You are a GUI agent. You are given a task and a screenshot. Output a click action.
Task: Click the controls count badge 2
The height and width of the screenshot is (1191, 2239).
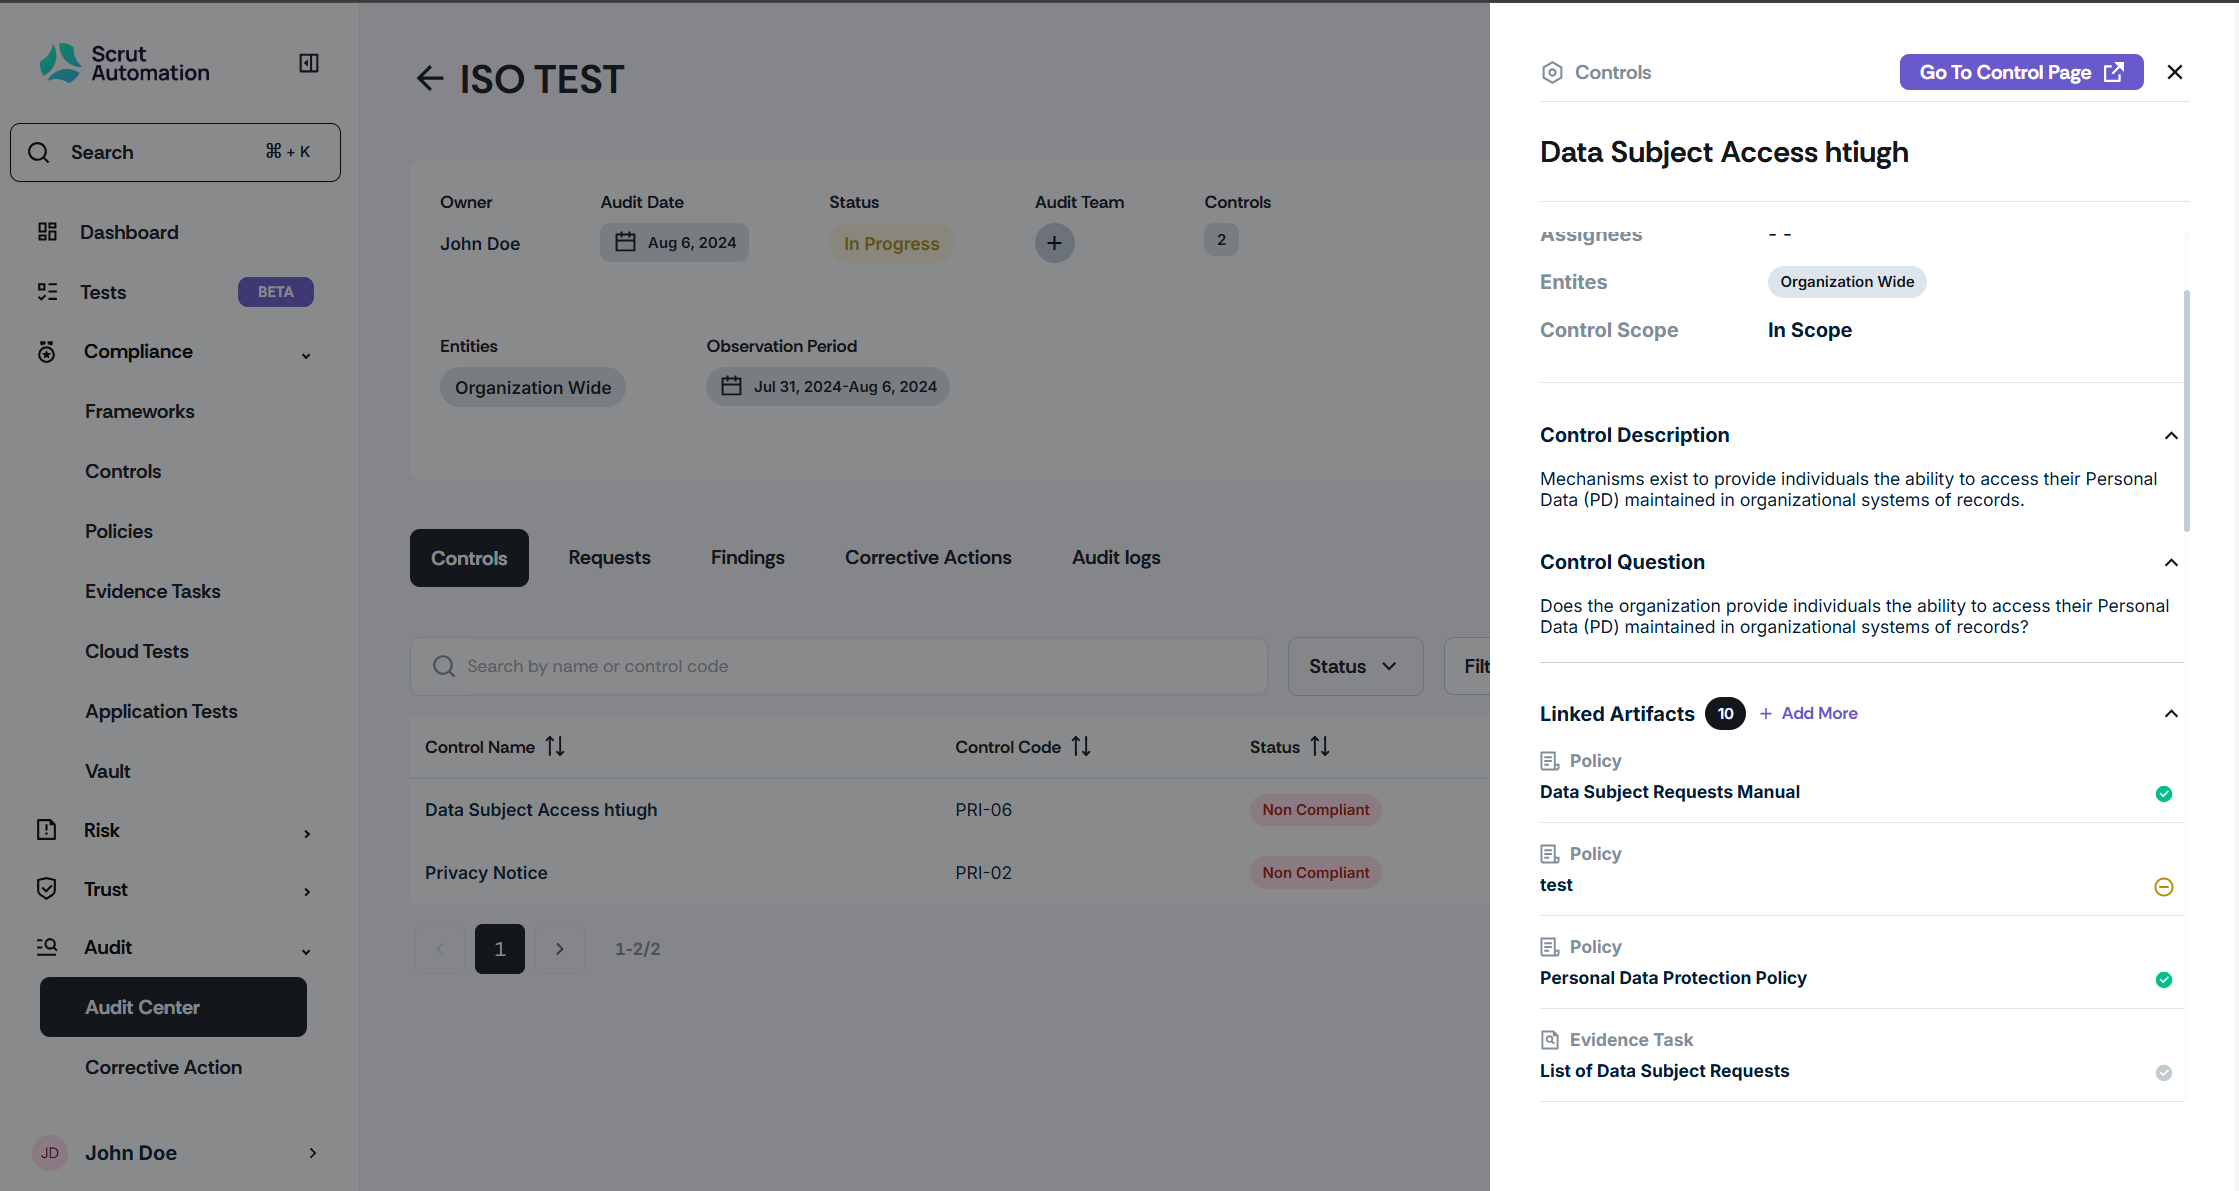1221,240
